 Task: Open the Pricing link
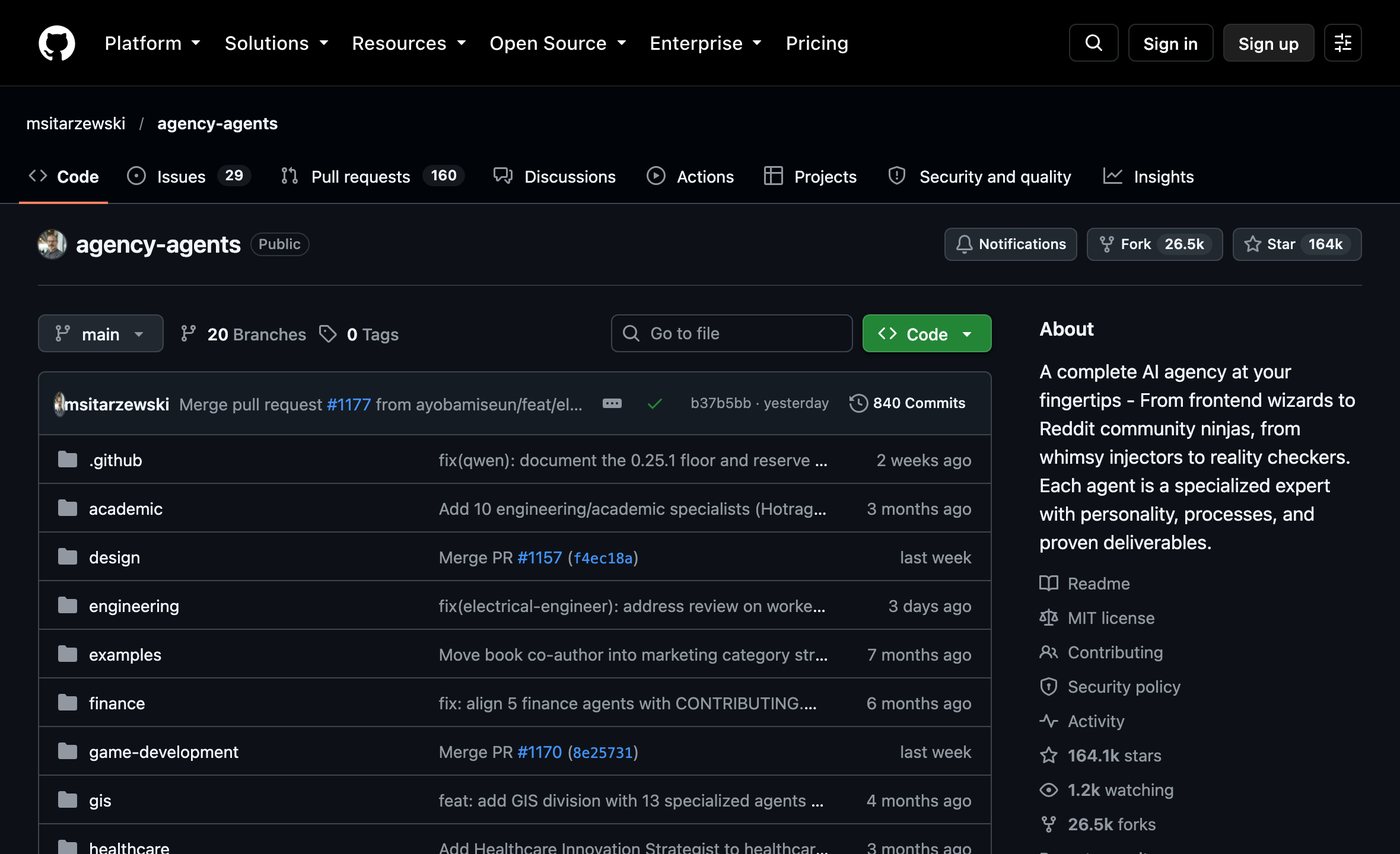pos(817,43)
